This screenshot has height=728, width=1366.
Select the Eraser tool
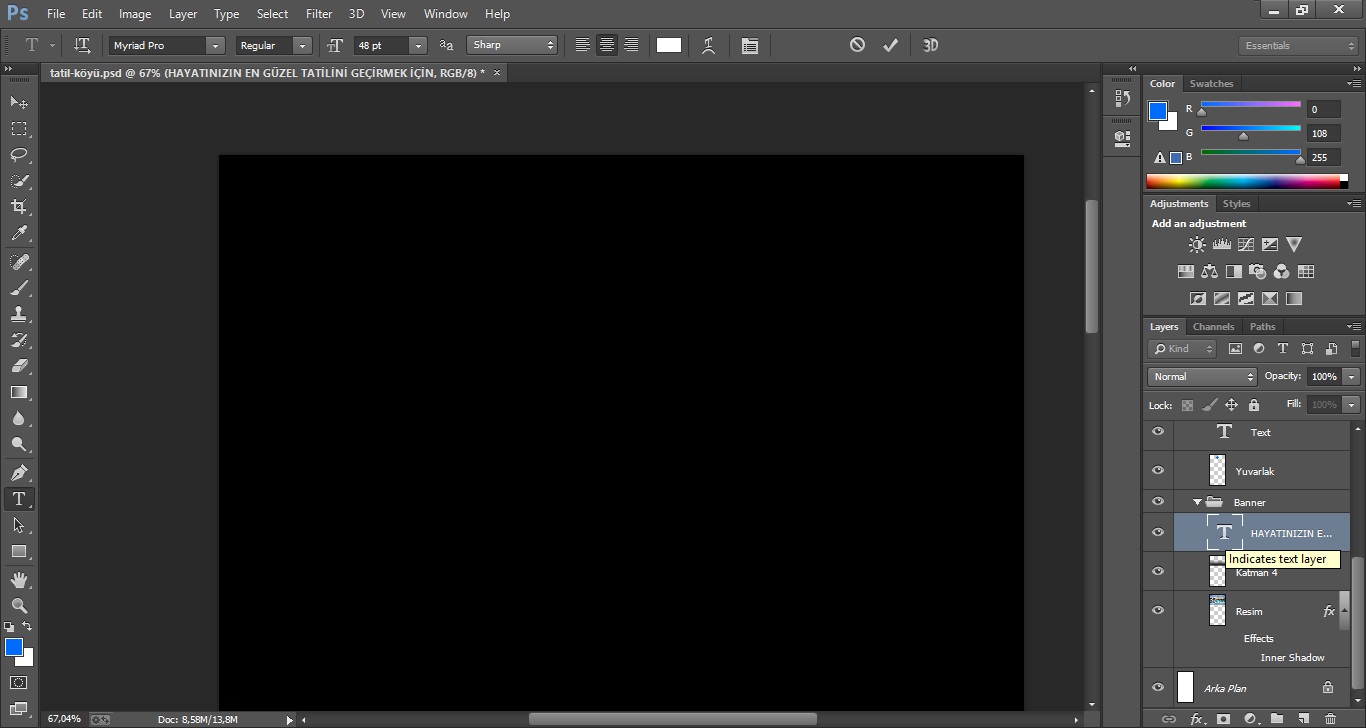coord(19,366)
